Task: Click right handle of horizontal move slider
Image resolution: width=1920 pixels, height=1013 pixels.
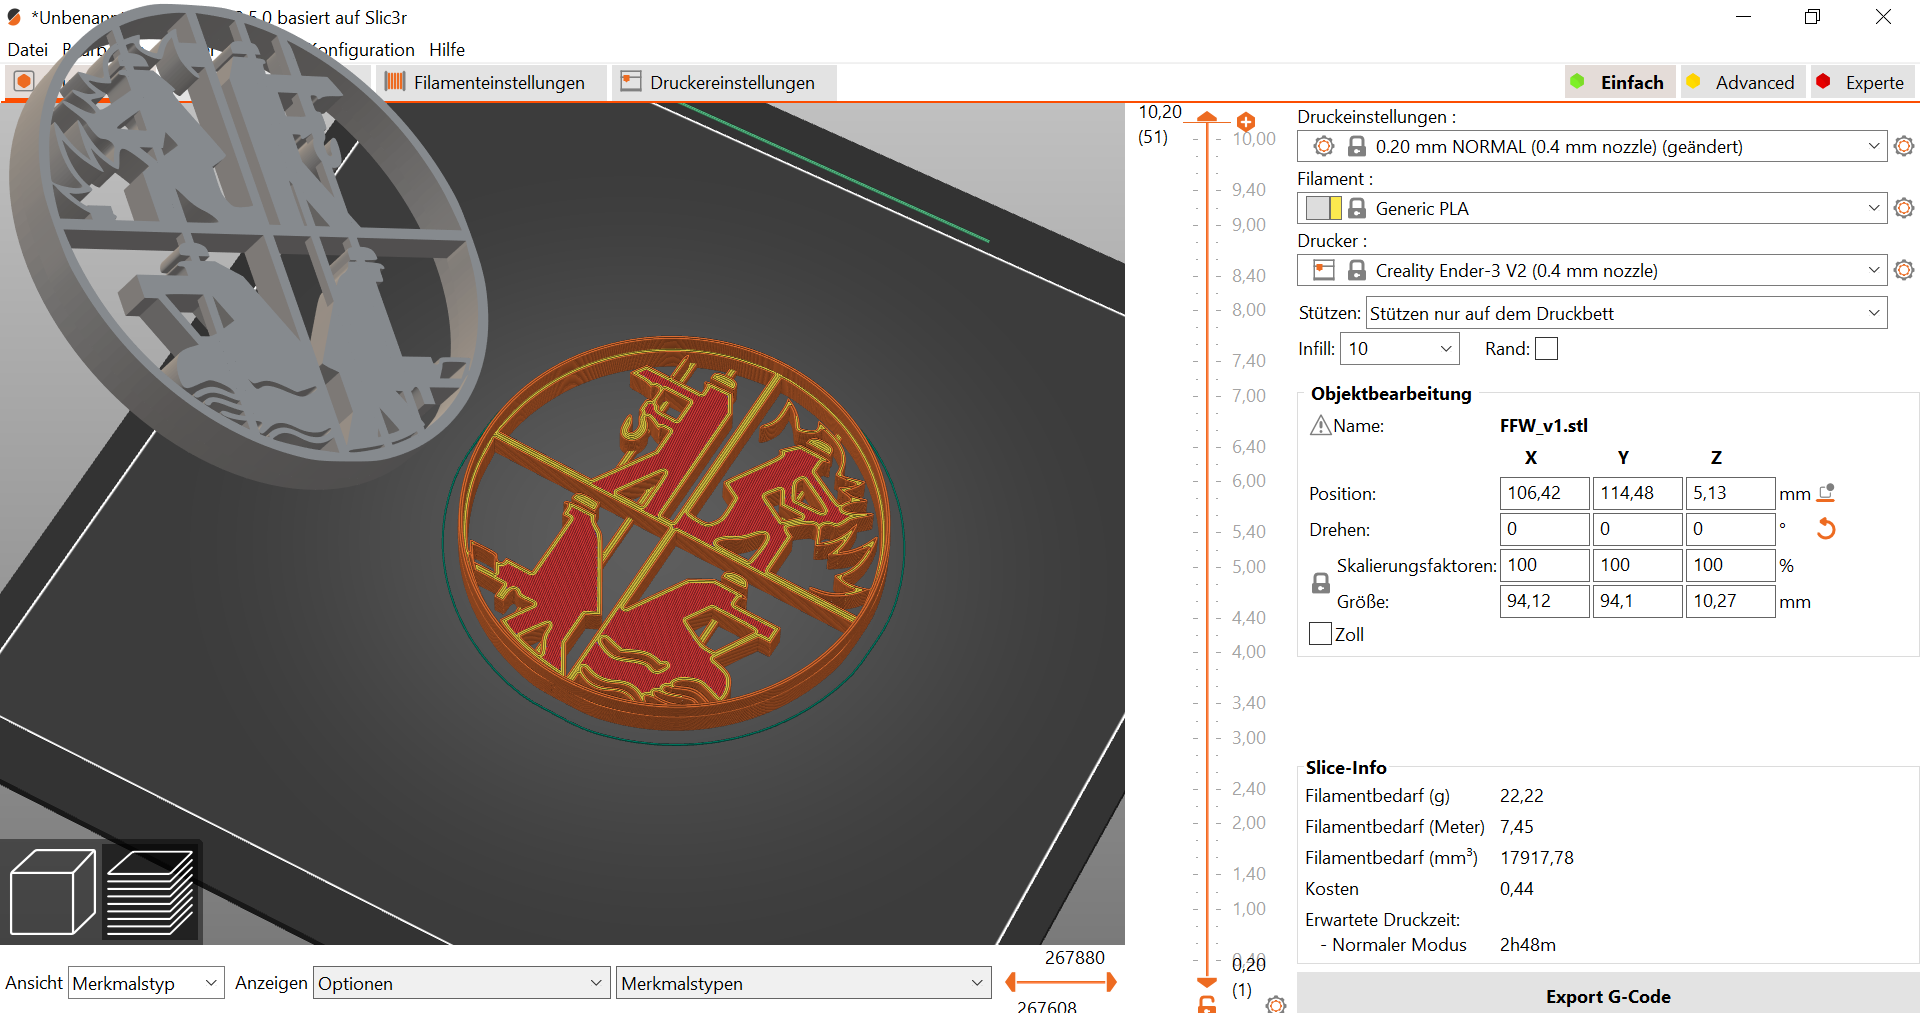Action: tap(1111, 982)
